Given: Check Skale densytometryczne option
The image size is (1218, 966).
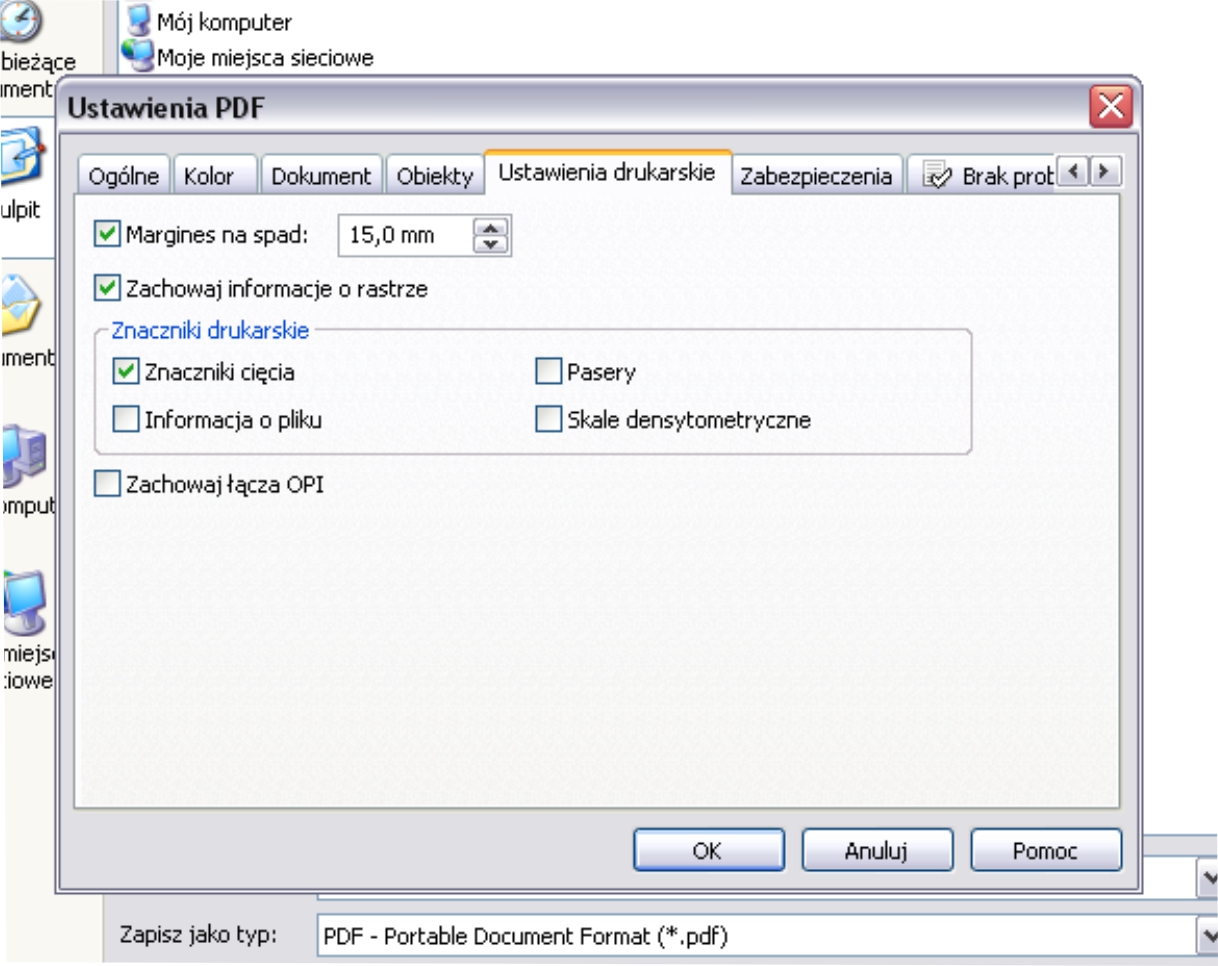Looking at the screenshot, I should coord(547,420).
